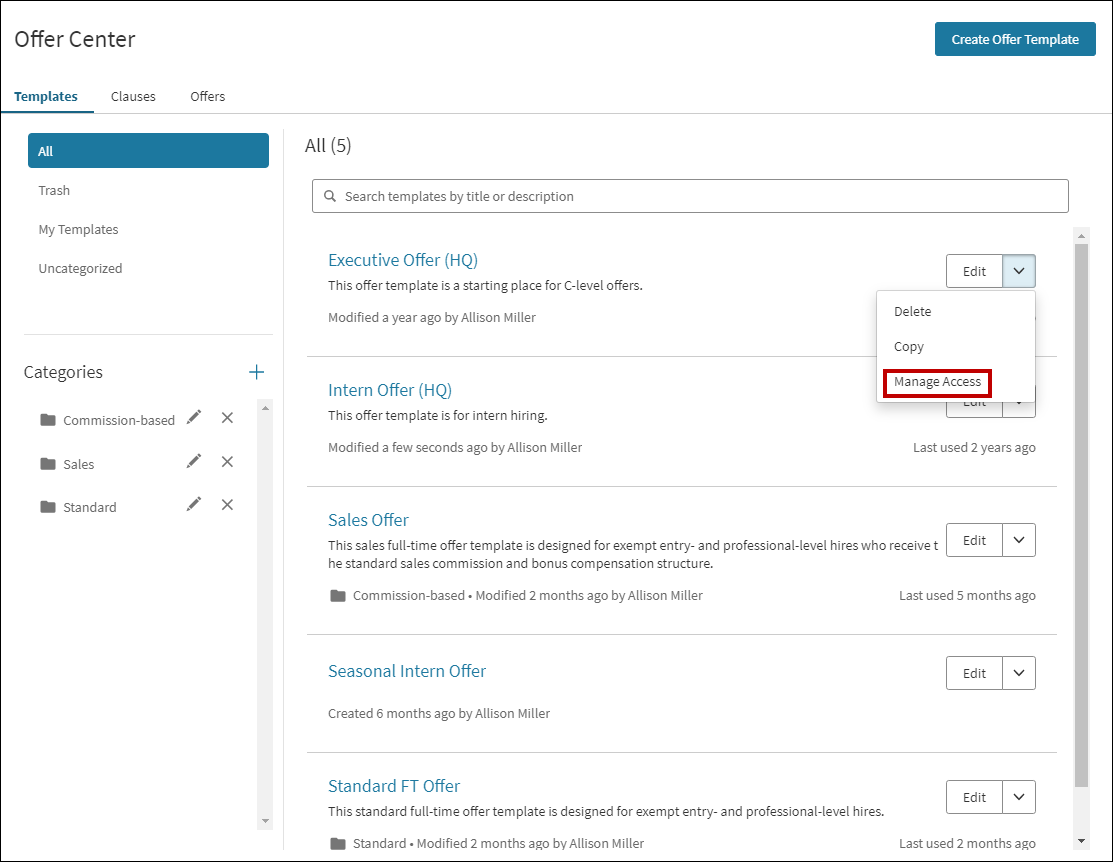Open the Offers tab

click(207, 96)
